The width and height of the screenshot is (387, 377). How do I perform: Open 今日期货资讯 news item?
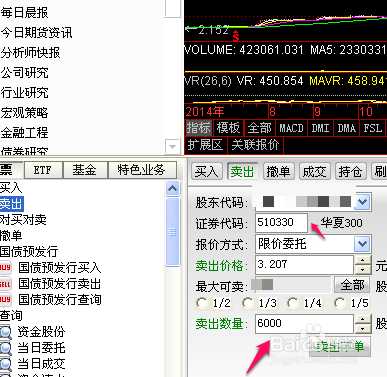coord(36,33)
